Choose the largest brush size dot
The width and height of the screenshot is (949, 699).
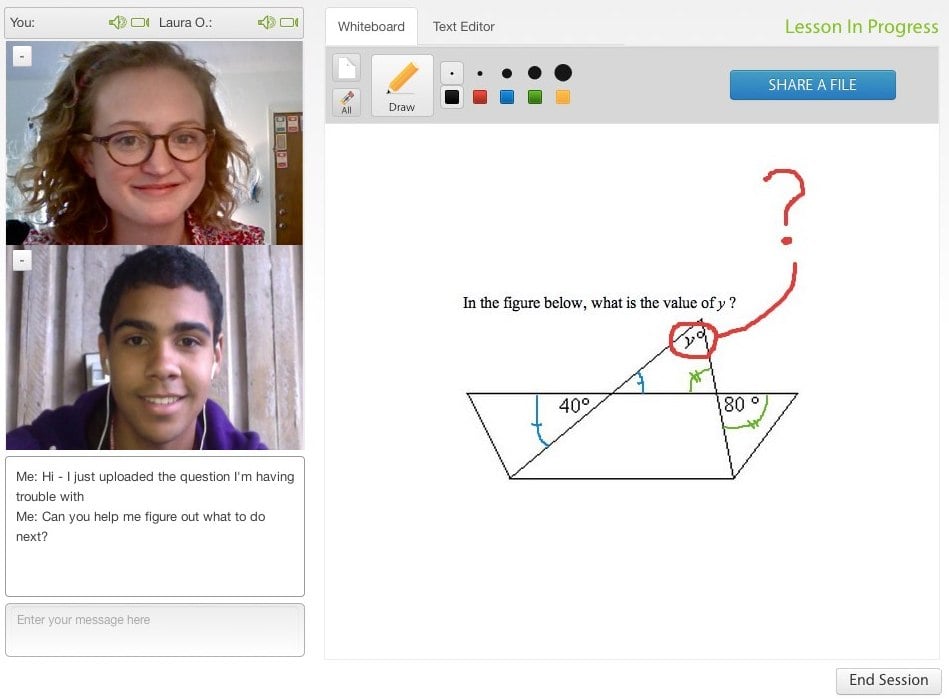click(563, 73)
